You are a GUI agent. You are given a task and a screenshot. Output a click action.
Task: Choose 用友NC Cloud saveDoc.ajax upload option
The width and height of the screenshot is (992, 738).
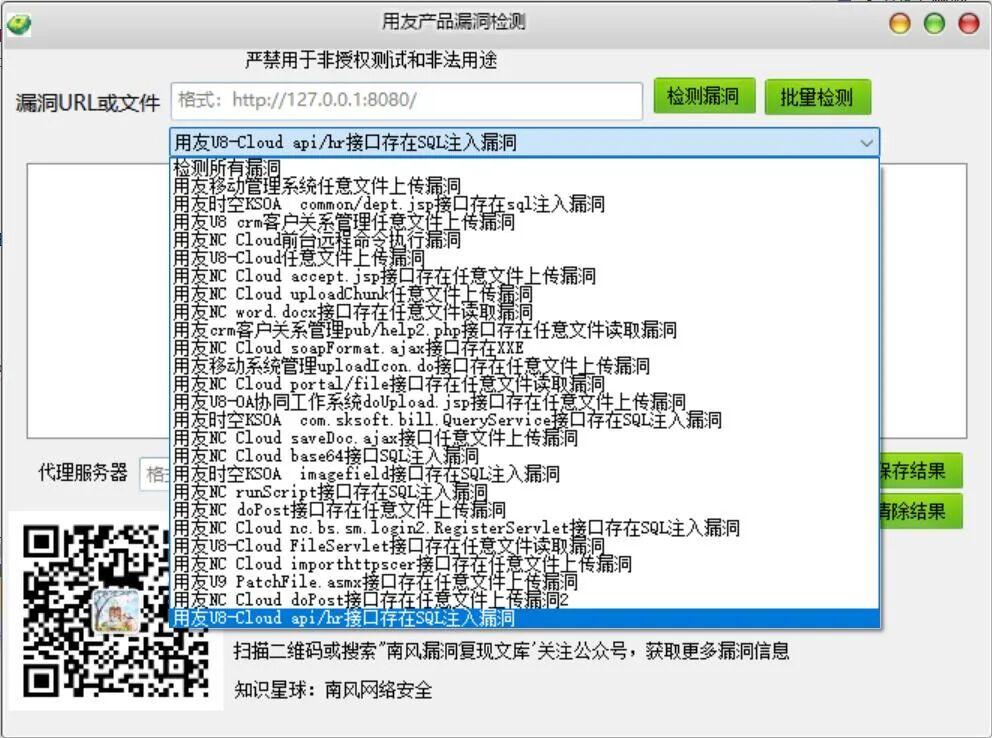tap(524, 438)
